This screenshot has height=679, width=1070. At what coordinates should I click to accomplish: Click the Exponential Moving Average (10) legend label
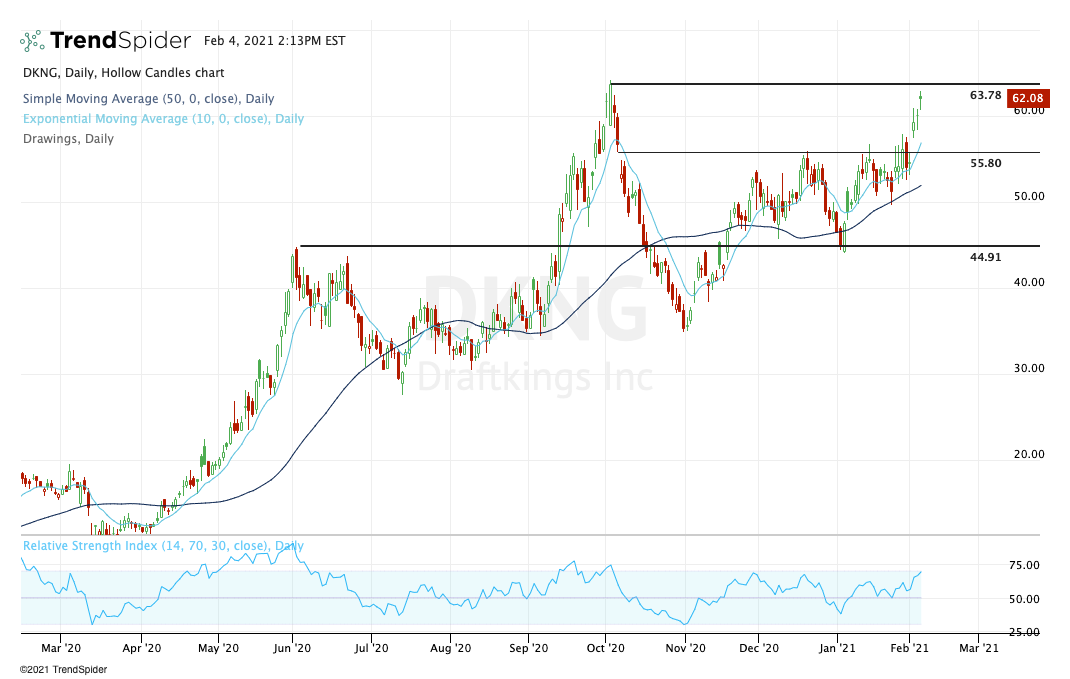click(163, 118)
